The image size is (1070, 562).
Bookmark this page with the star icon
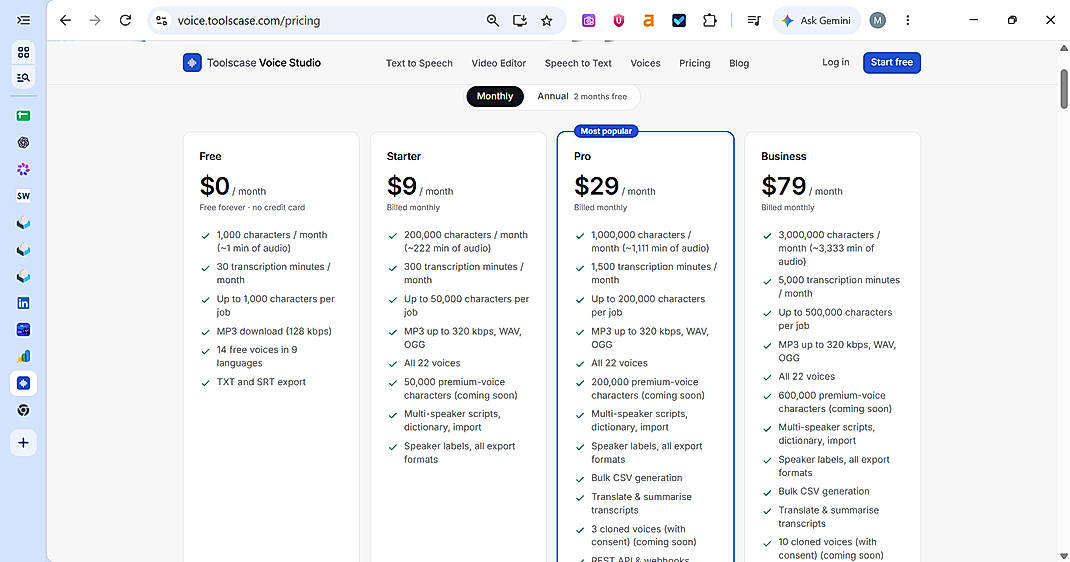click(547, 20)
